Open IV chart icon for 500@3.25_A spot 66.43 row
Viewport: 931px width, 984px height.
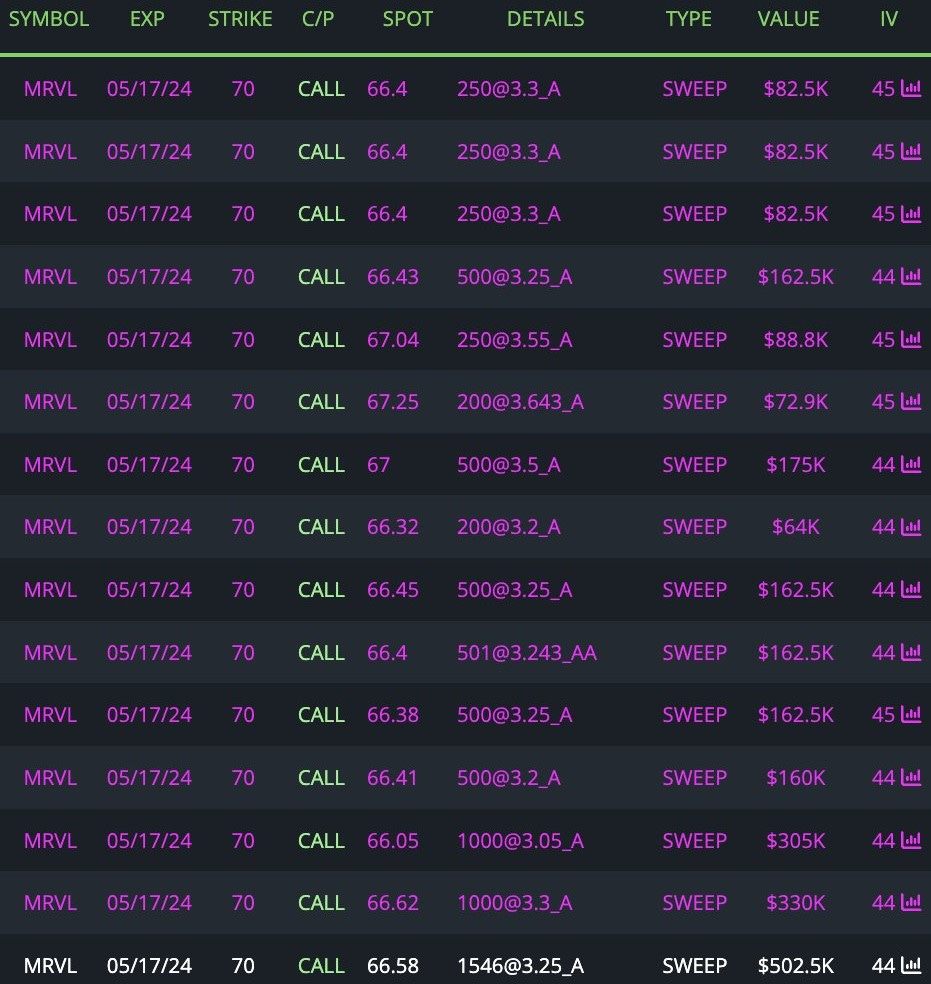[x=911, y=276]
